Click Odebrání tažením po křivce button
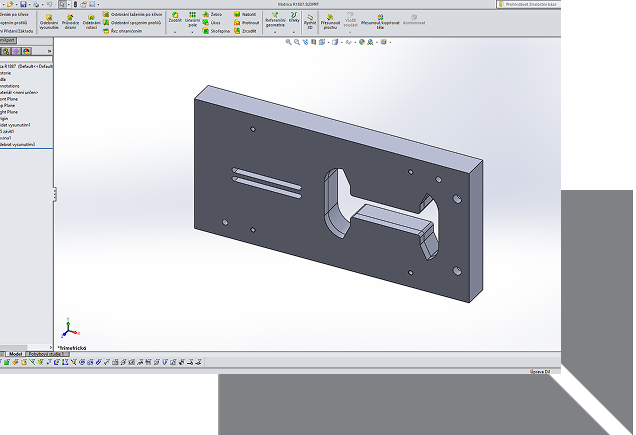The image size is (636, 435). pyautogui.click(x=132, y=15)
